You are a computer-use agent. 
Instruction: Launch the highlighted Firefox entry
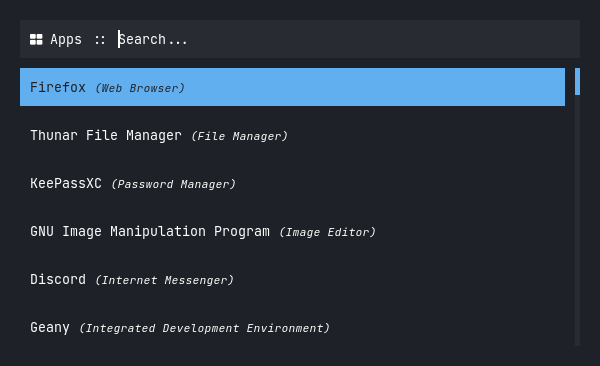(292, 87)
